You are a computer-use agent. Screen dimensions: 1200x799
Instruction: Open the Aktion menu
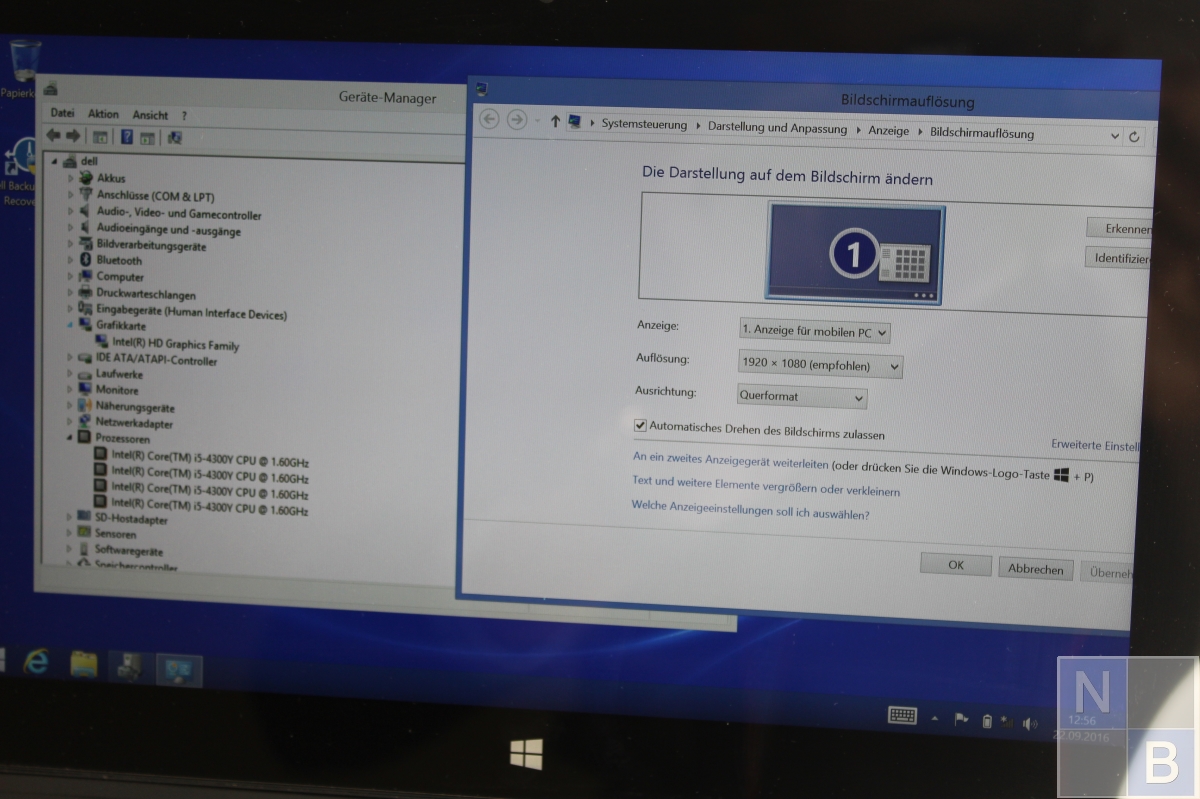(103, 114)
